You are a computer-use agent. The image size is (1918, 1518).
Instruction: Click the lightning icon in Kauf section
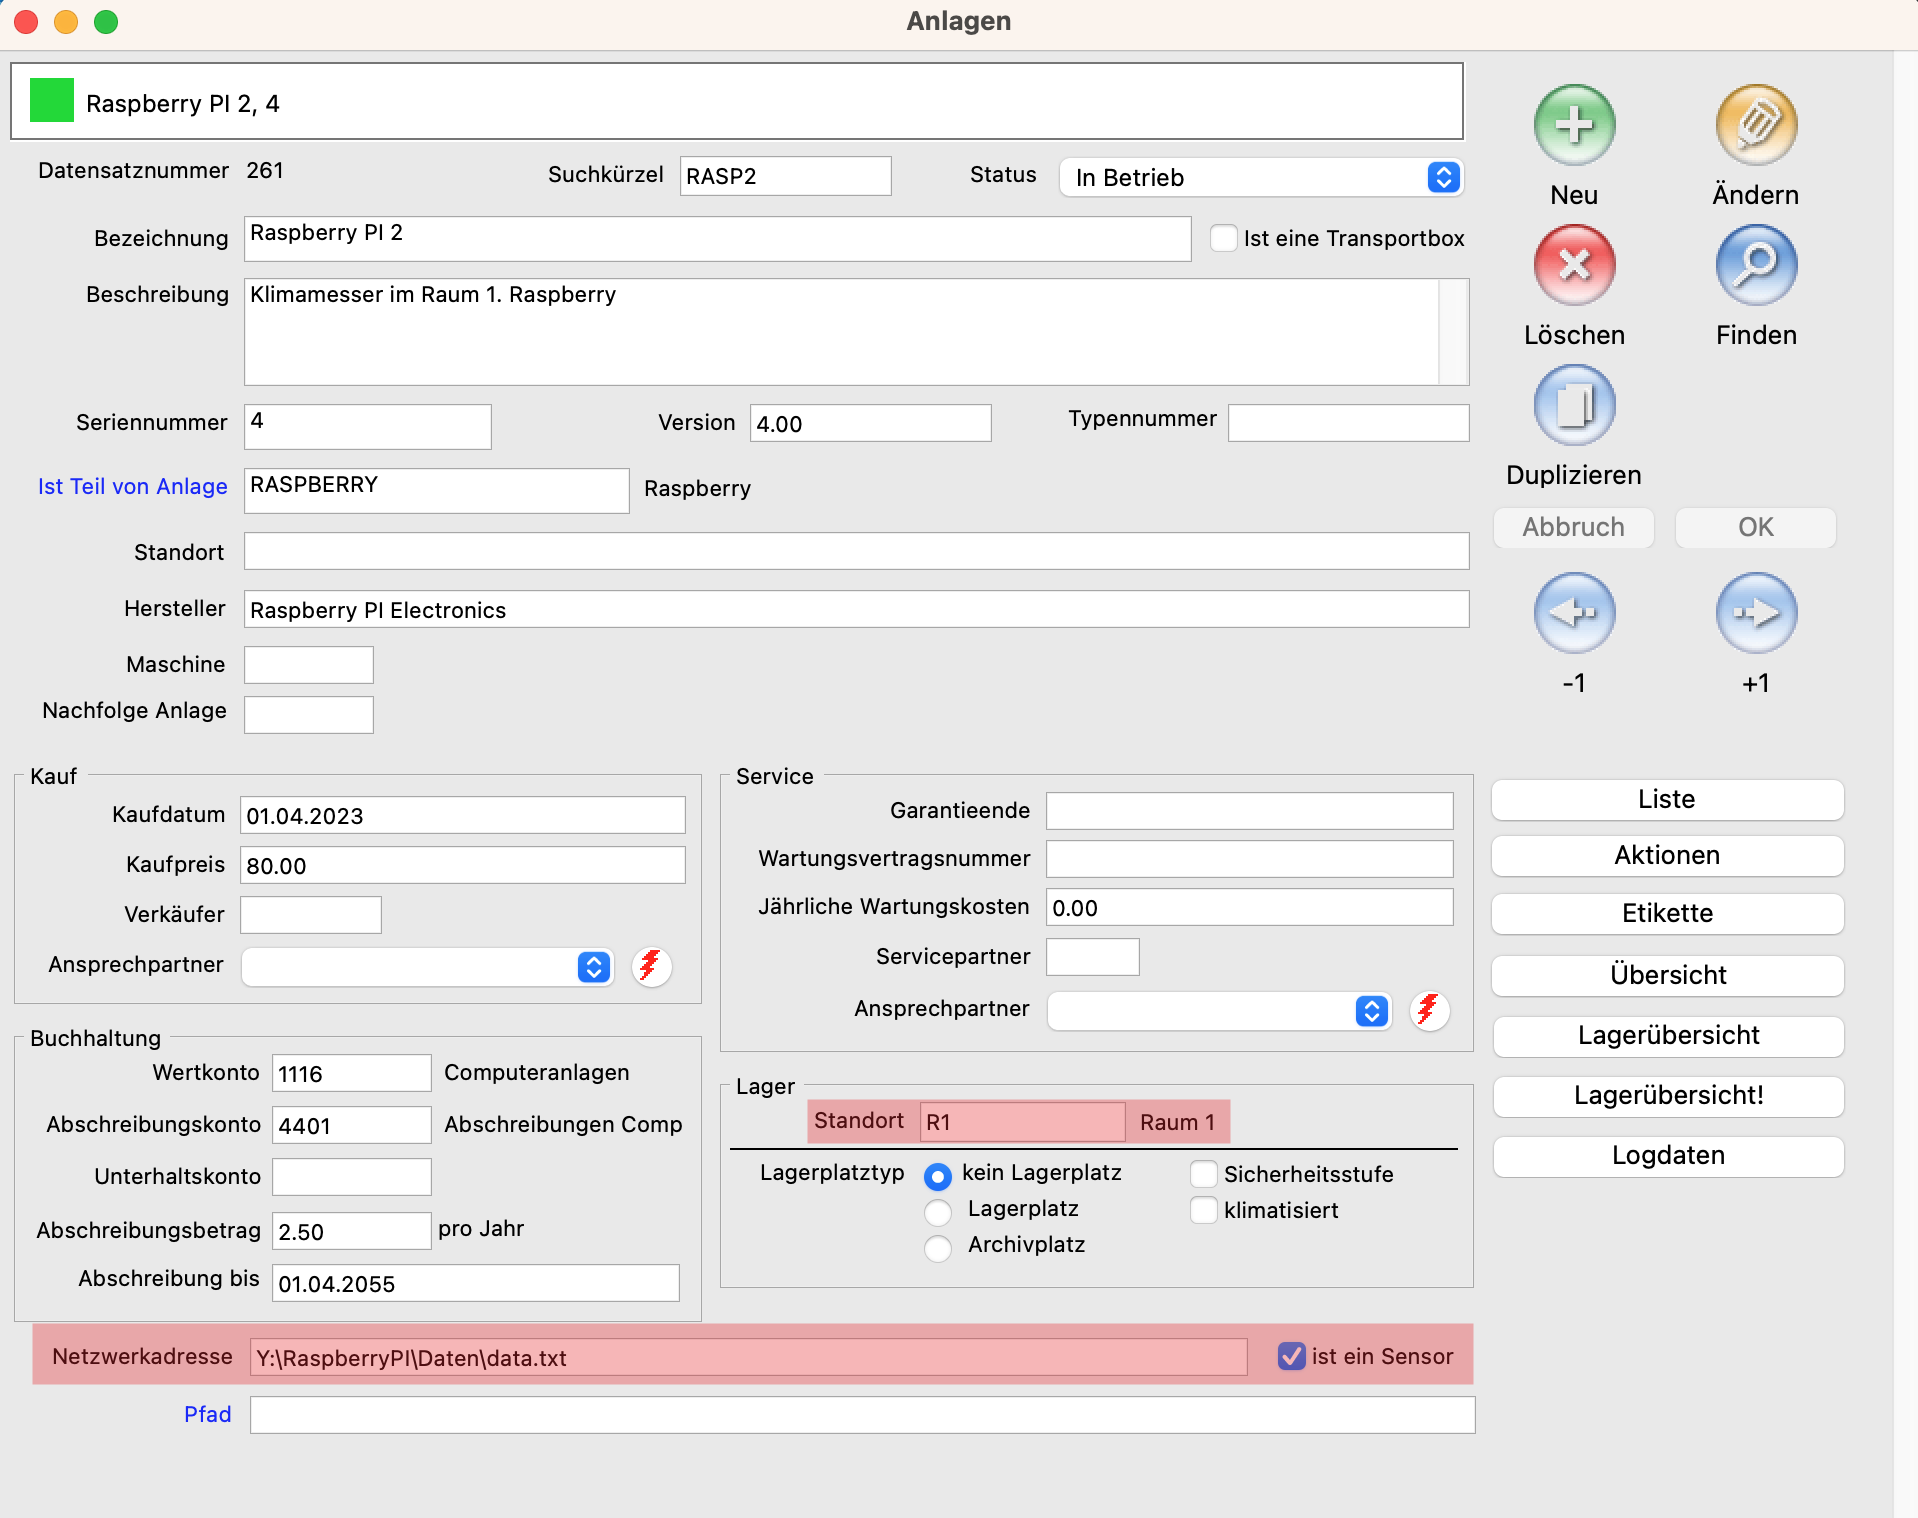pos(651,966)
